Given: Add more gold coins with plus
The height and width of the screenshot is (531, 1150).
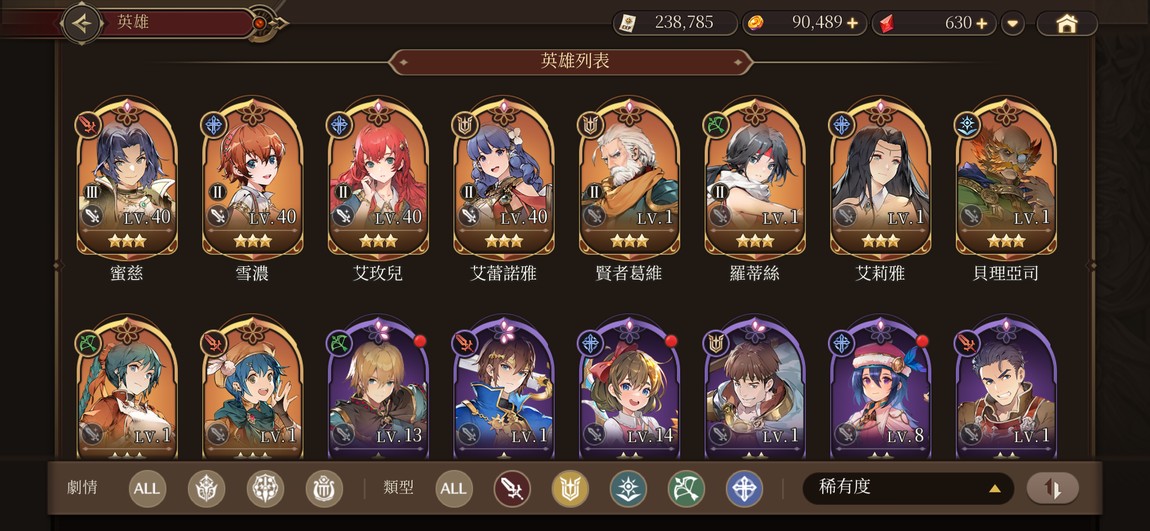Looking at the screenshot, I should tap(852, 23).
